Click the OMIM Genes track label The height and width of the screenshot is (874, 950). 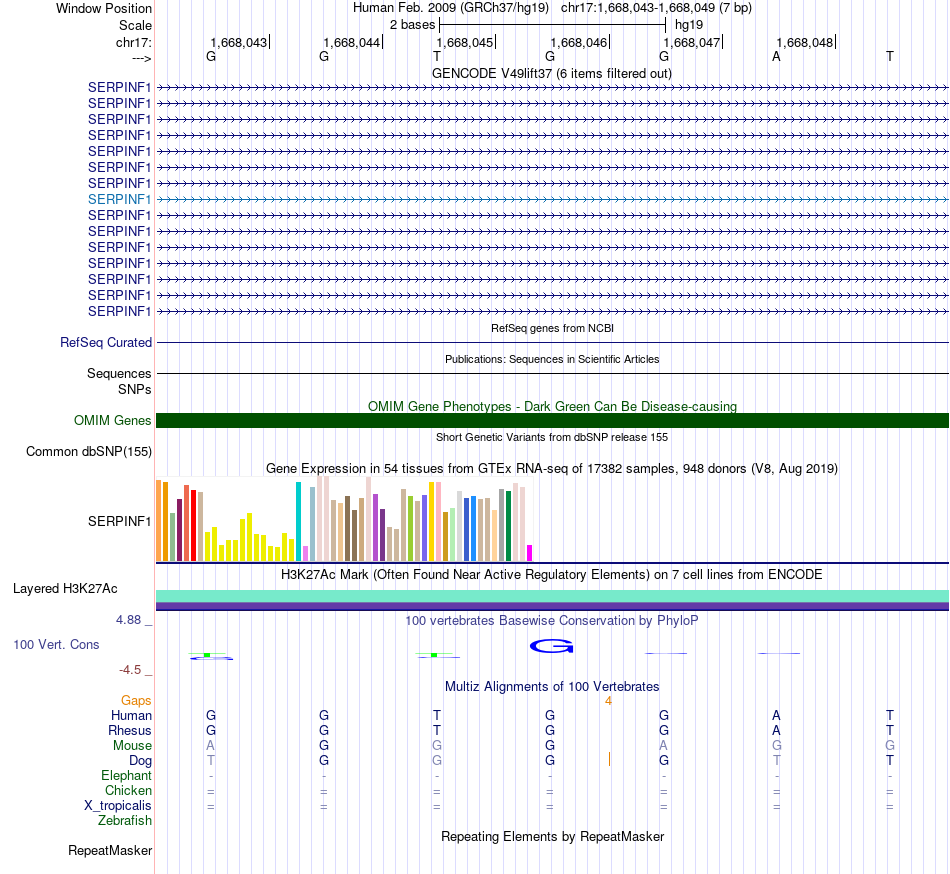112,420
